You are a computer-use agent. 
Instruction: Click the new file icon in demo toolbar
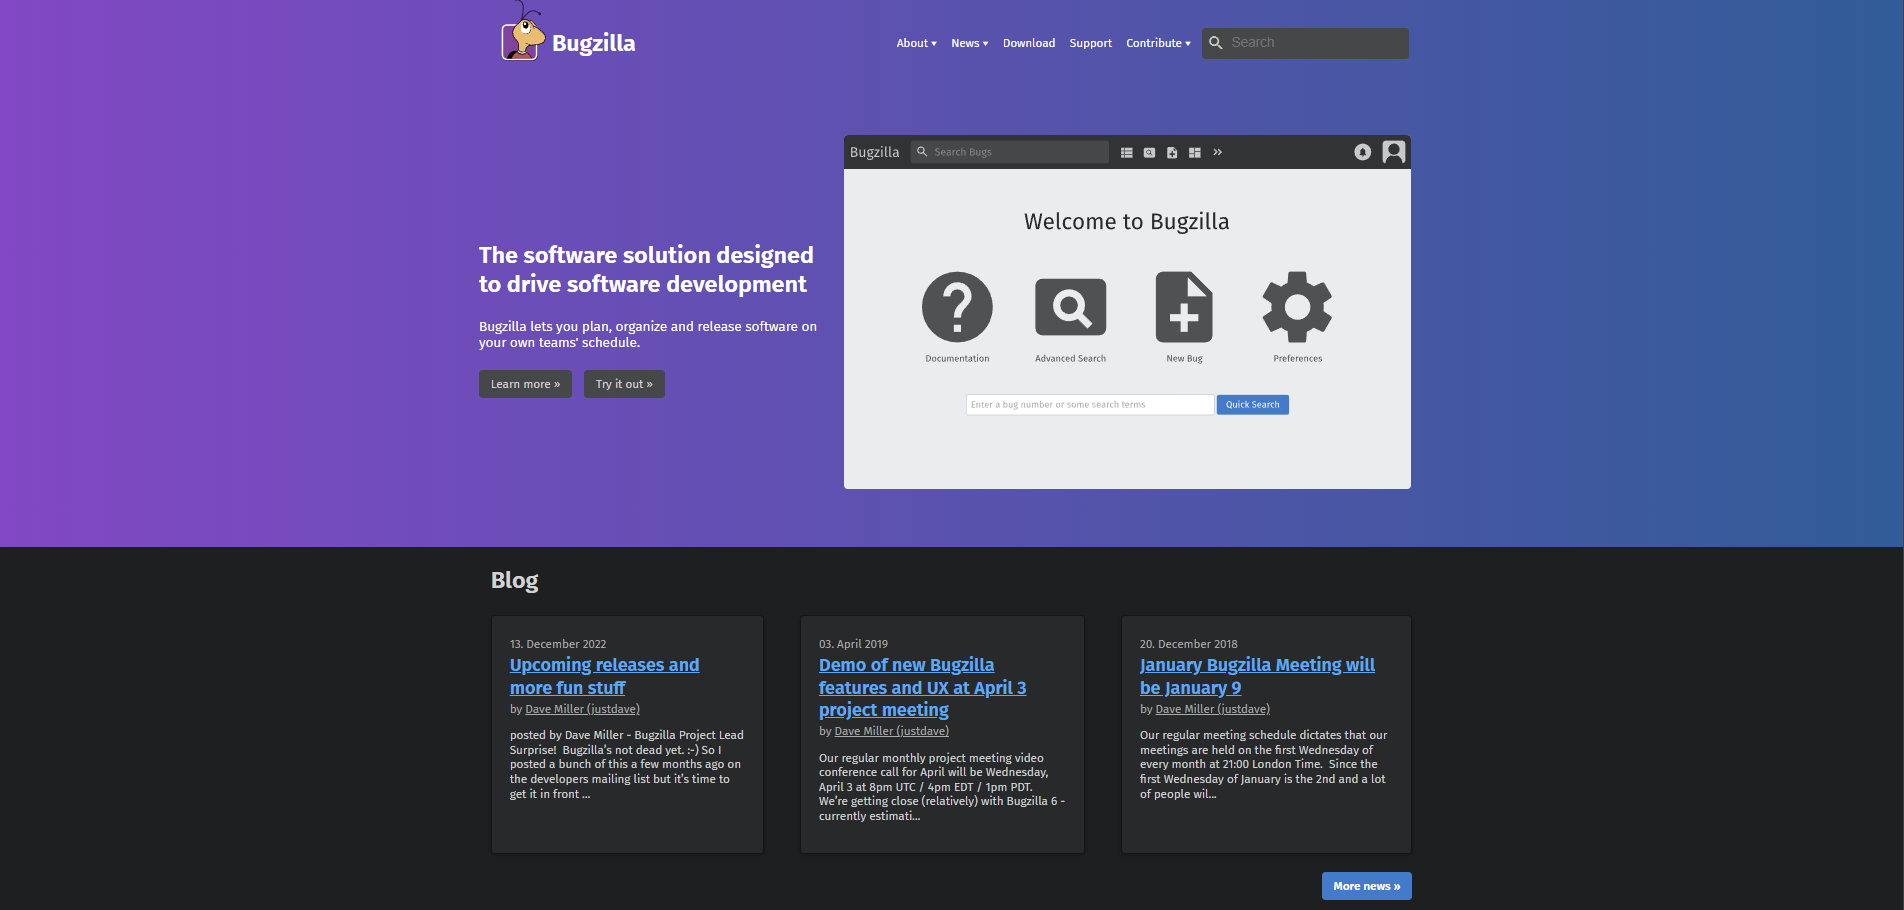coord(1172,153)
